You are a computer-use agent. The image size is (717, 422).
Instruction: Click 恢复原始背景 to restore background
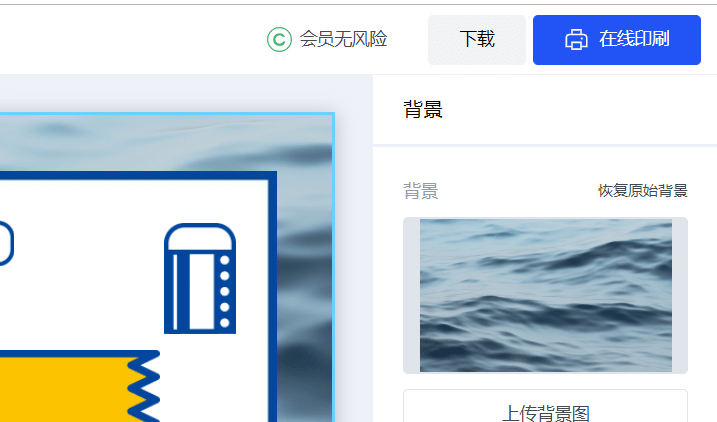(643, 191)
